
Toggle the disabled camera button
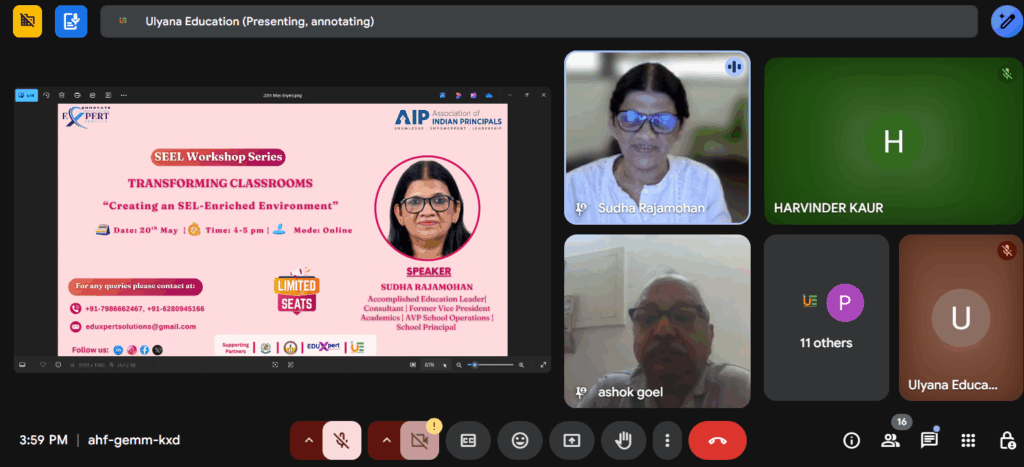[x=419, y=440]
